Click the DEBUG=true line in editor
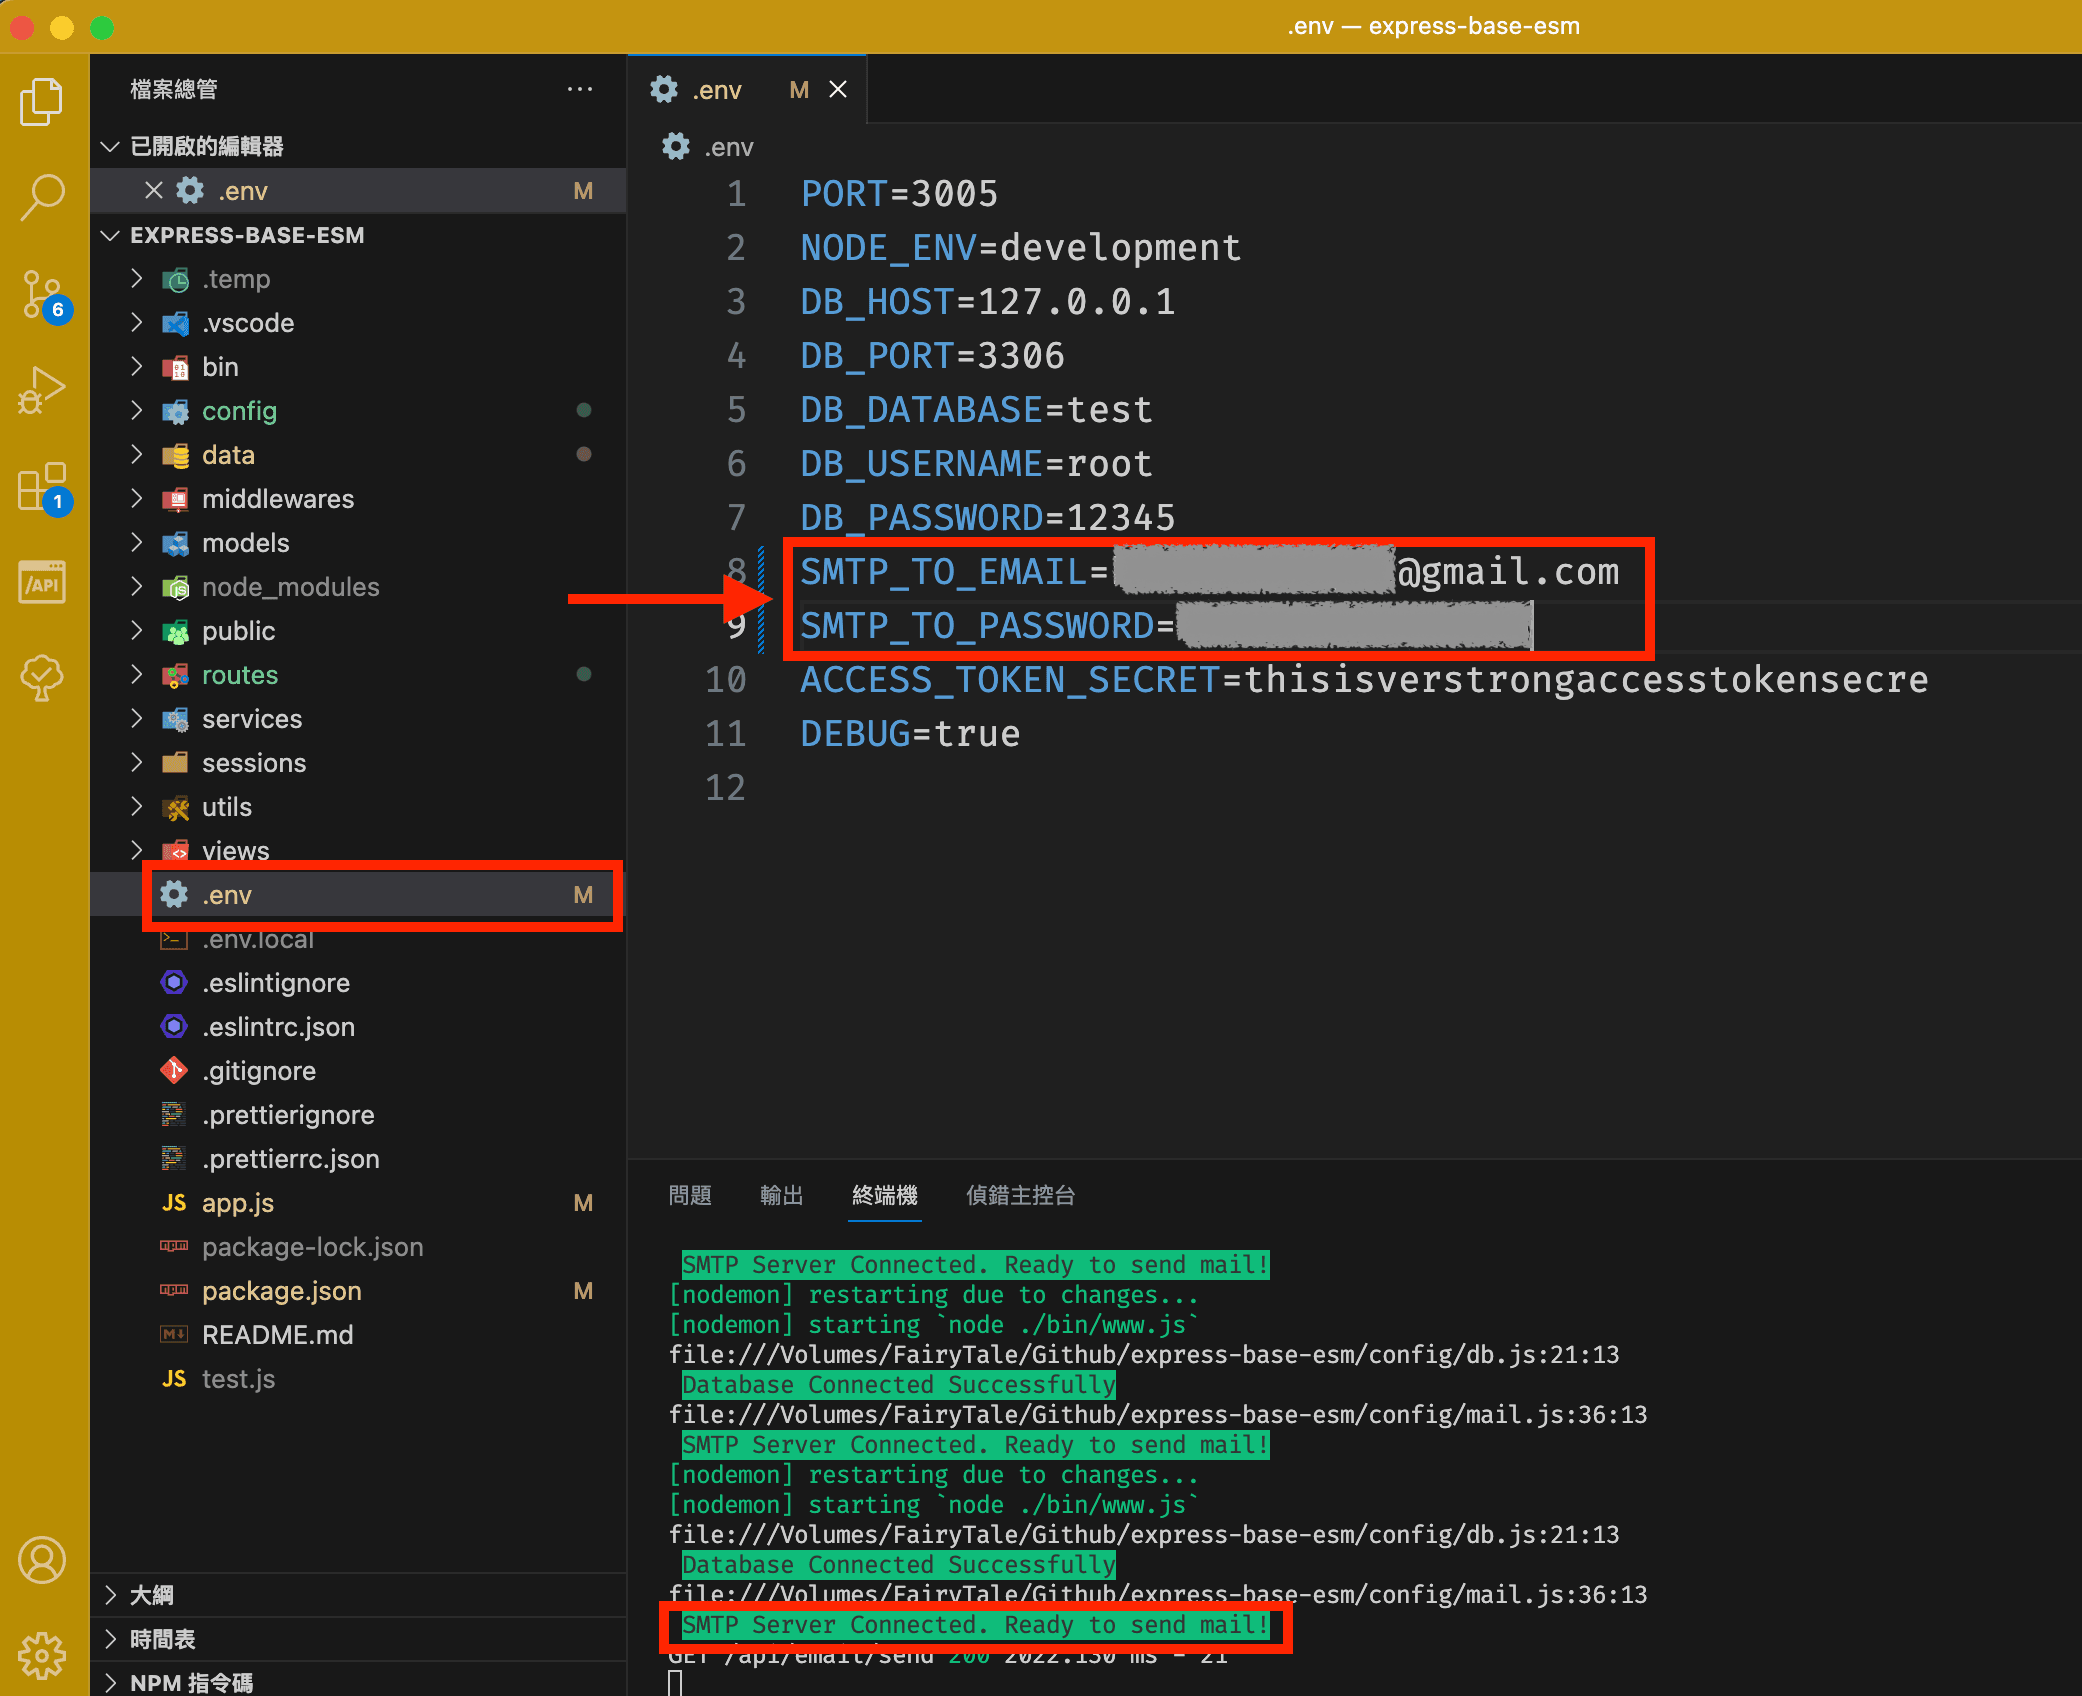This screenshot has width=2082, height=1696. coord(910,734)
